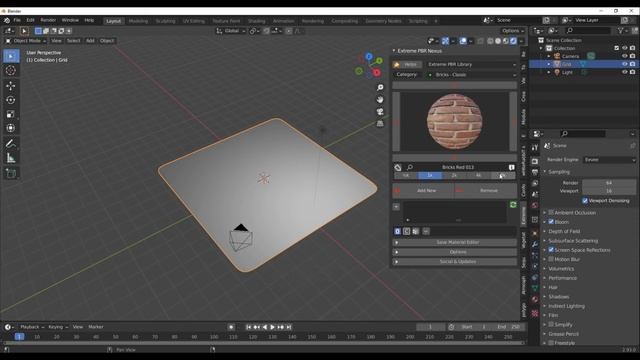Open the Add menu in viewport header
Viewport: 640px width, 360px height.
(90, 41)
